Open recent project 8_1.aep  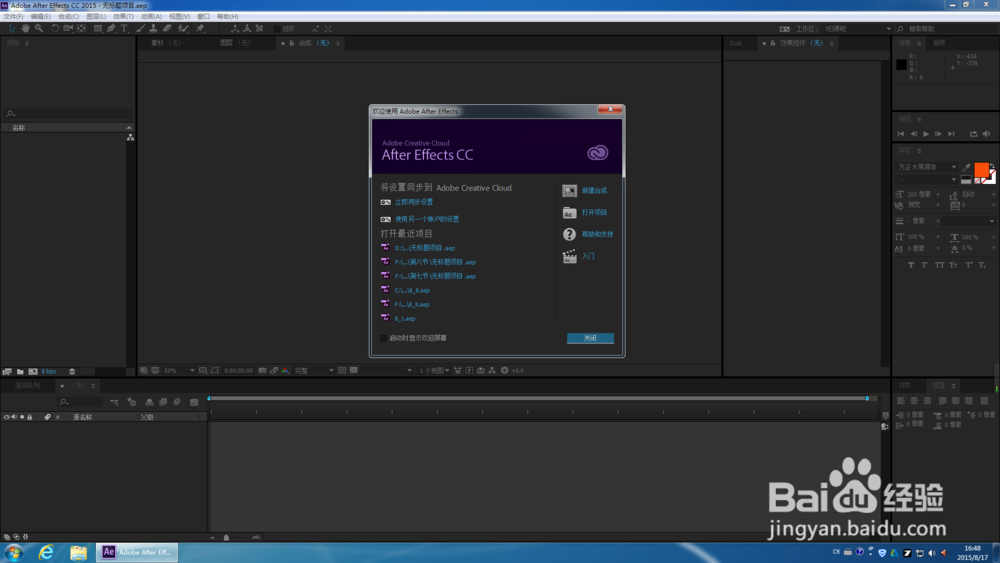click(405, 319)
